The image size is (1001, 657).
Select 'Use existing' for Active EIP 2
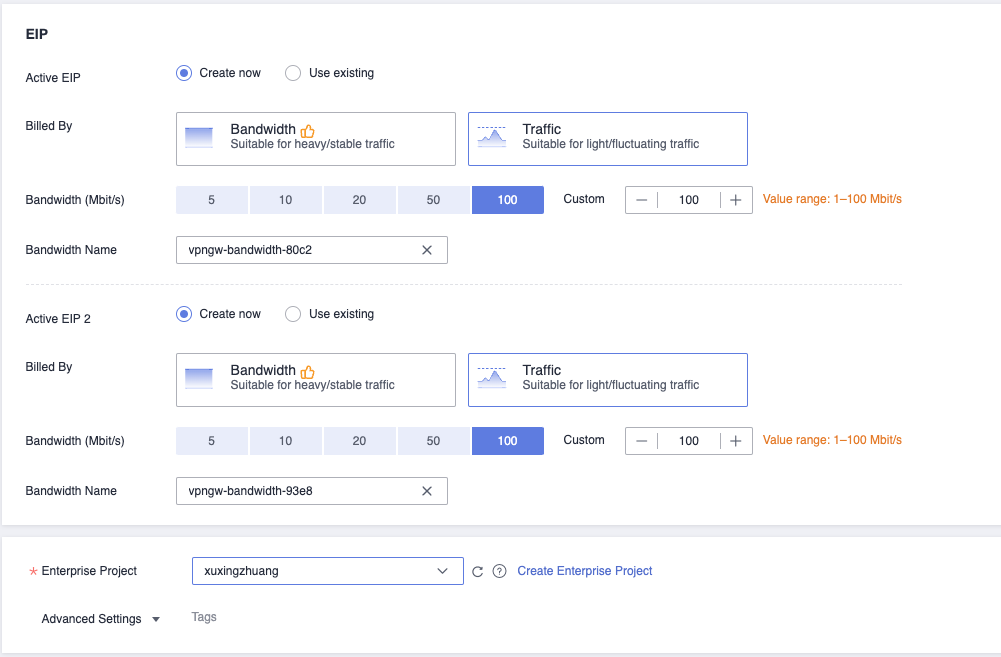pyautogui.click(x=293, y=314)
